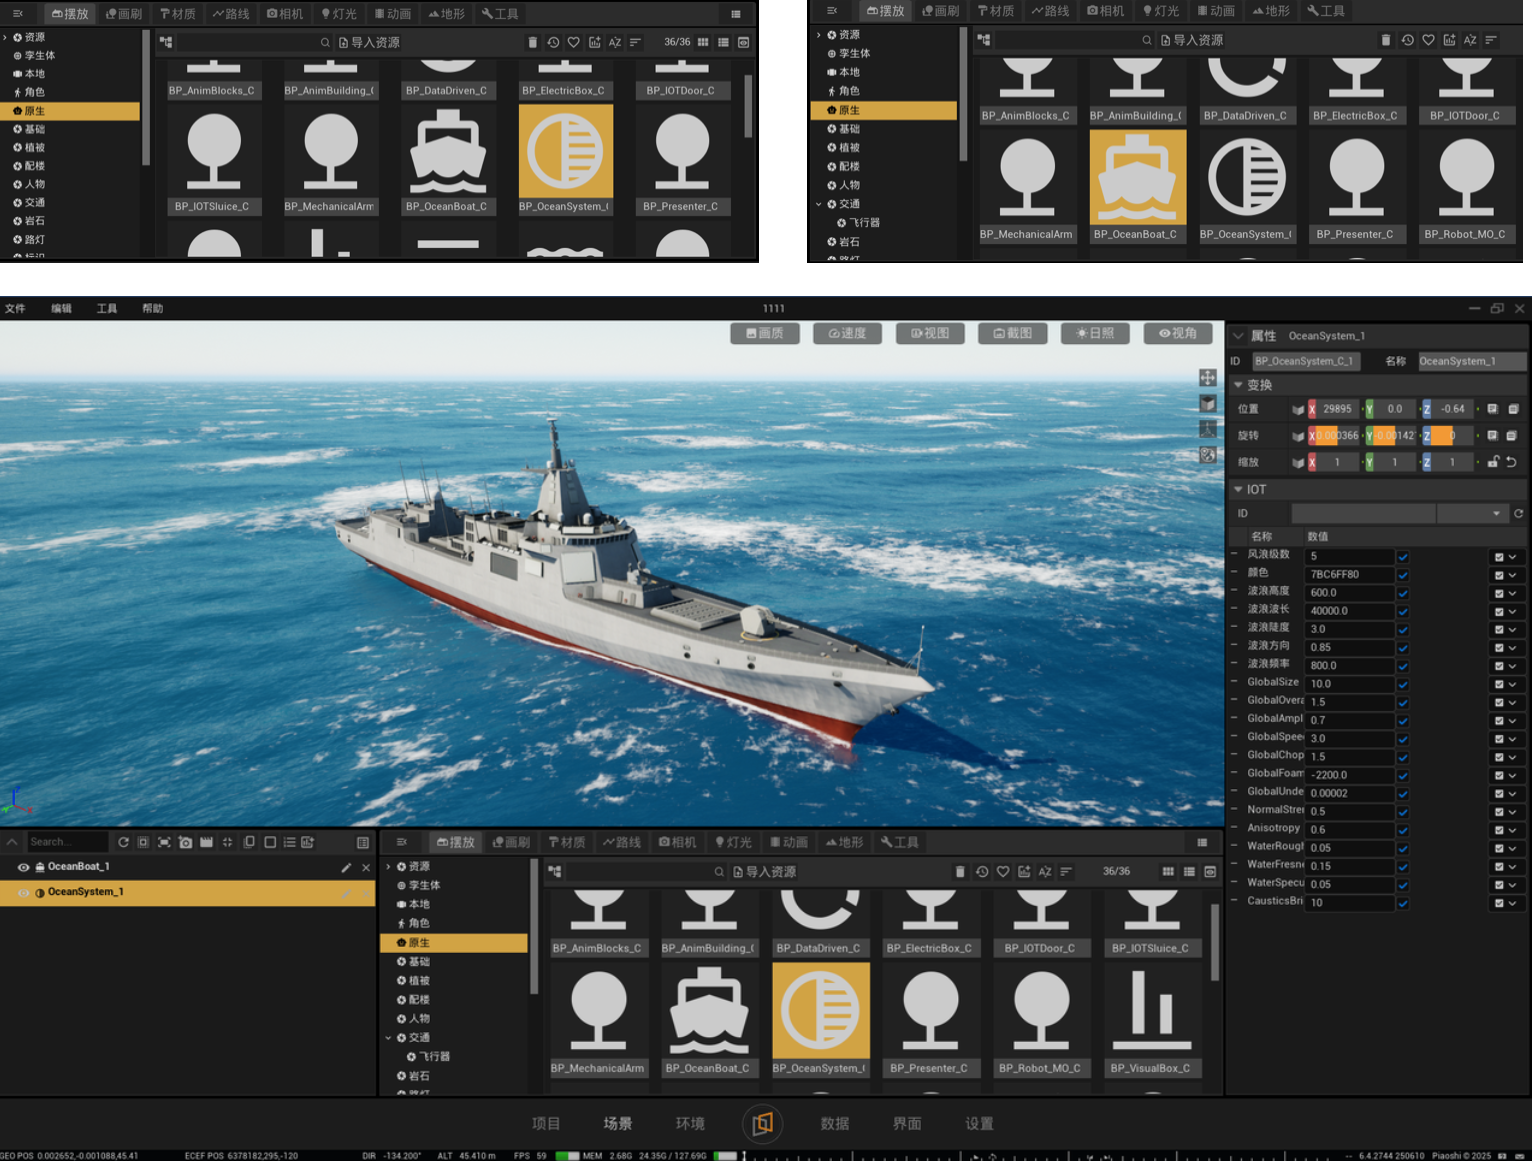Click the padlock icon on the 缩放 scale row

click(x=1493, y=462)
